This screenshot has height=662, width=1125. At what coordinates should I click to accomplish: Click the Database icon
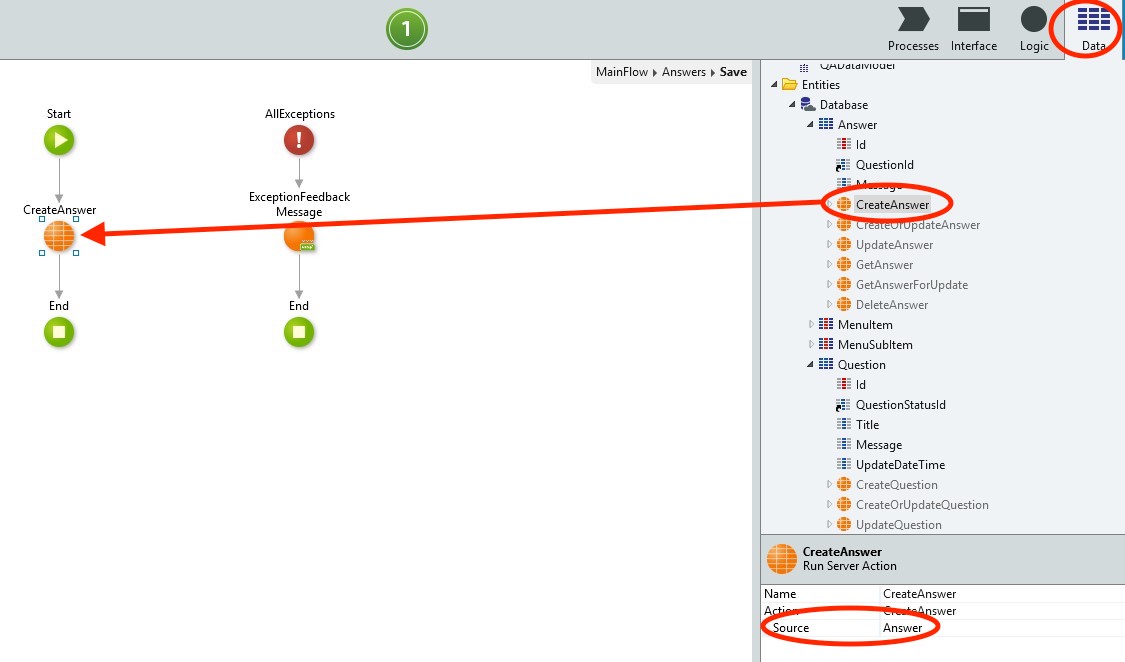(808, 105)
